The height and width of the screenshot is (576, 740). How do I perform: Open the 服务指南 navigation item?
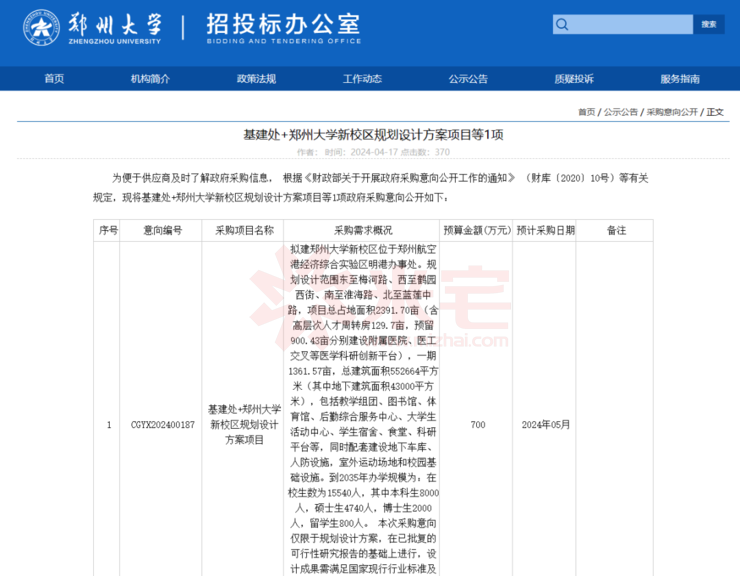click(x=680, y=79)
